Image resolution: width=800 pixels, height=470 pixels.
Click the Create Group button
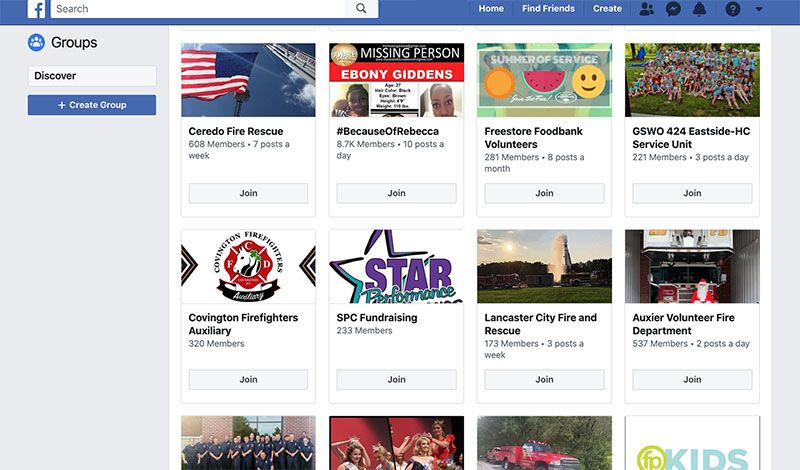[x=92, y=105]
